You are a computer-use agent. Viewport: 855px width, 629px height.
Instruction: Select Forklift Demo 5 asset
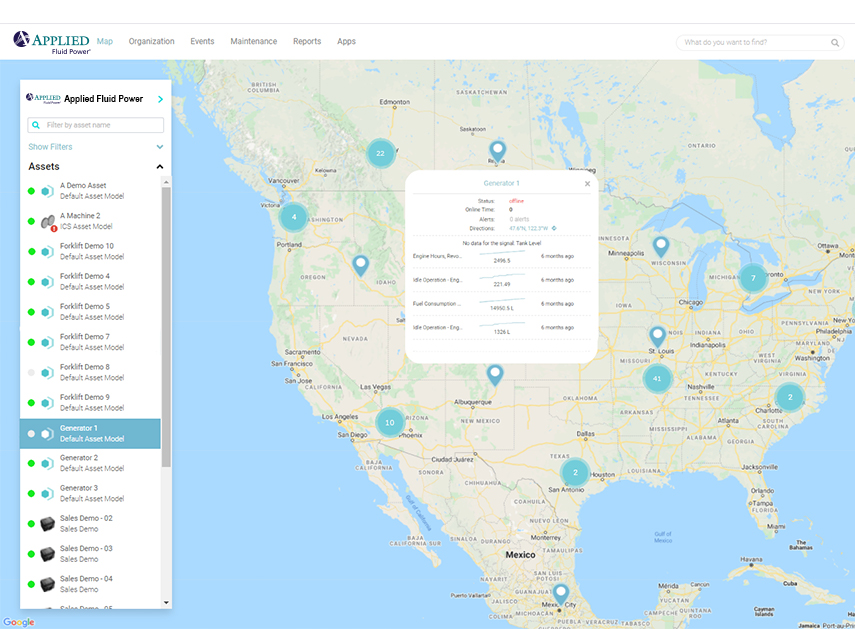point(91,312)
